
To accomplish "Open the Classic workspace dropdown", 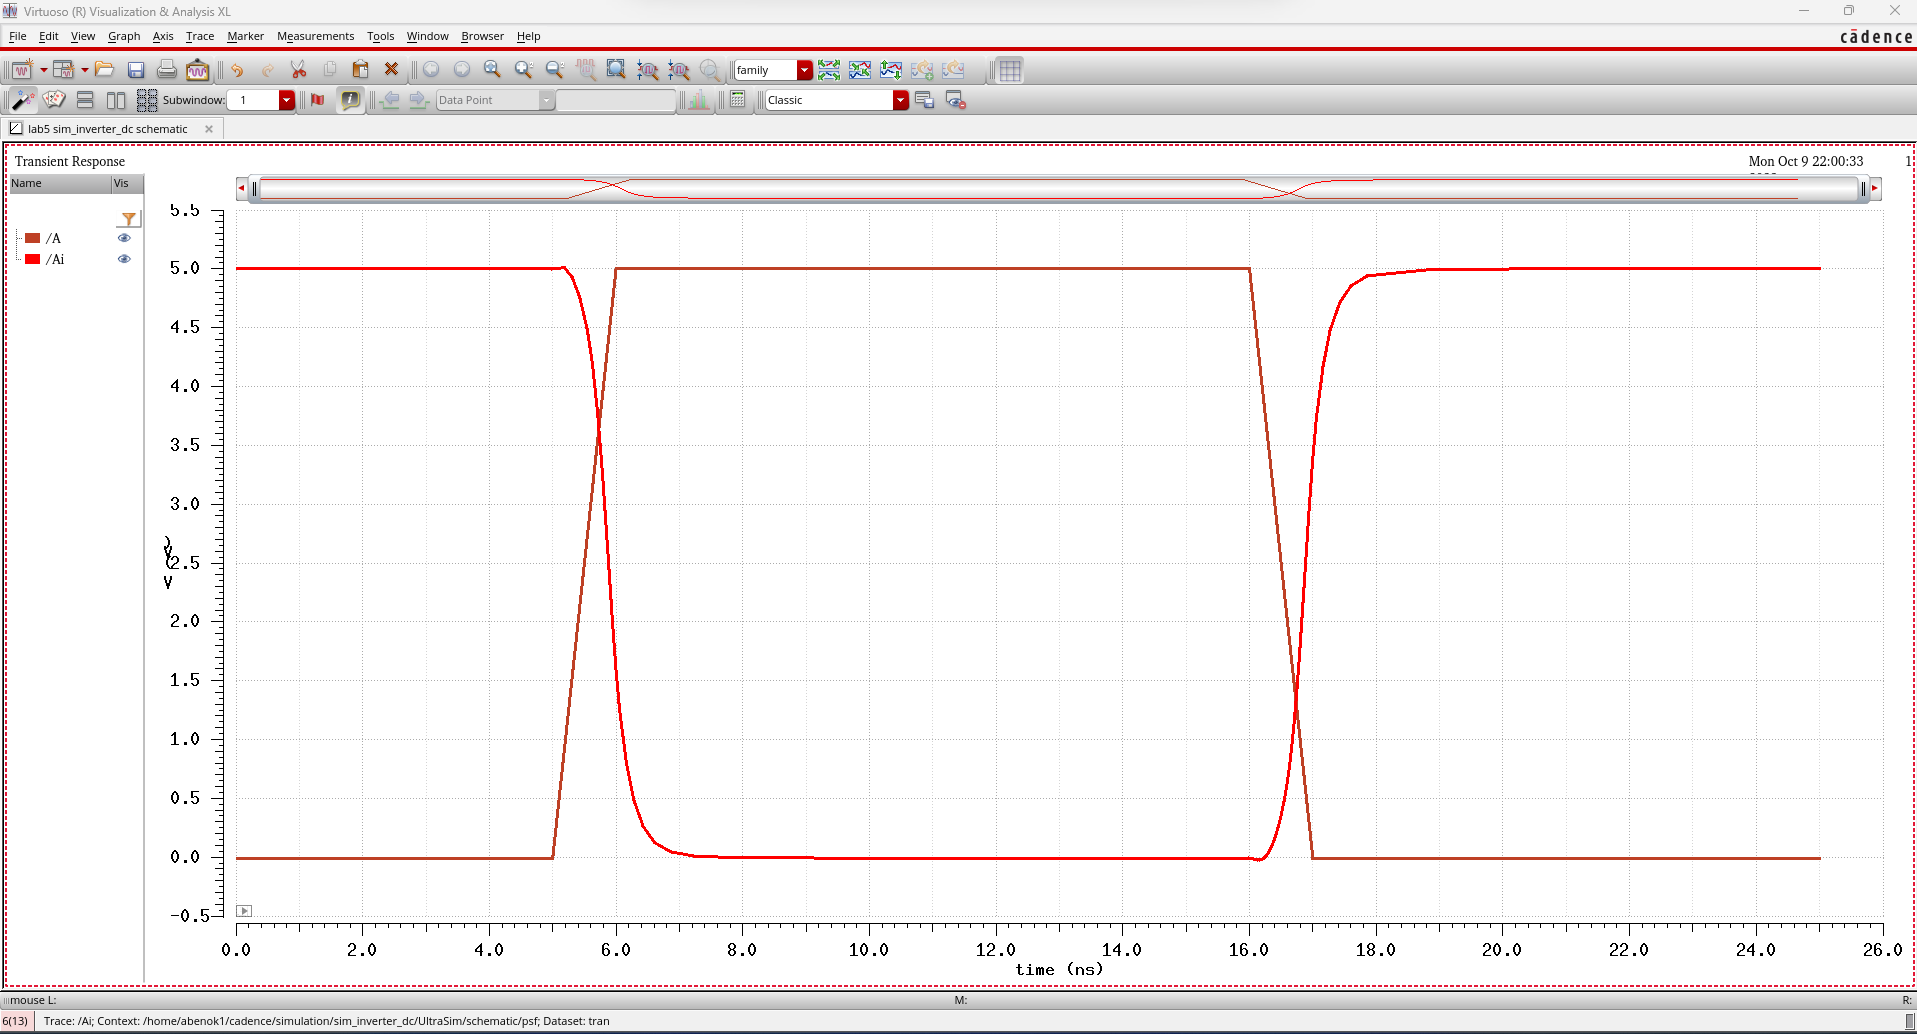I will (x=901, y=100).
